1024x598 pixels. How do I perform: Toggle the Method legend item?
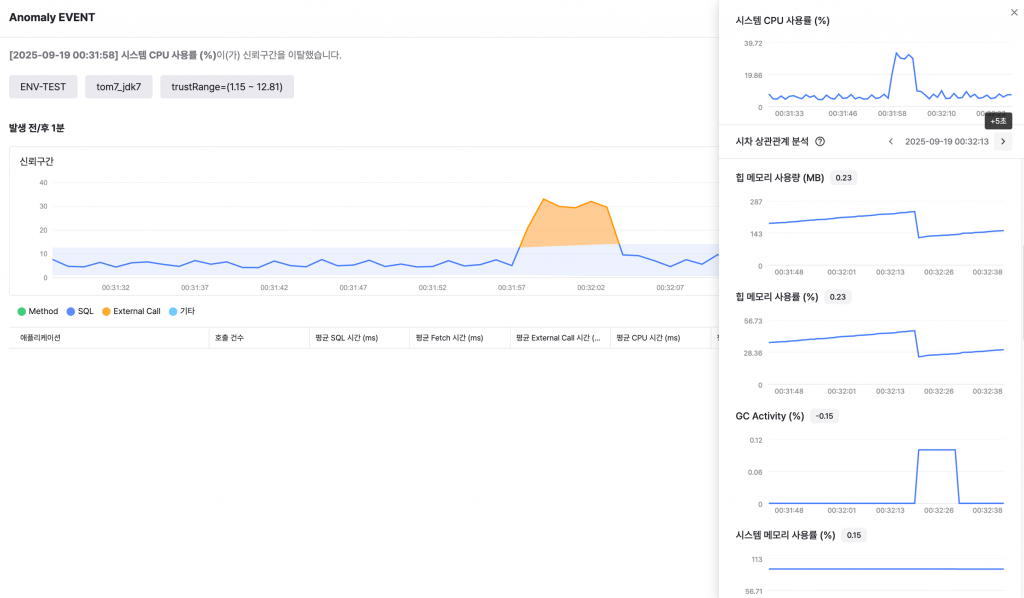37,311
